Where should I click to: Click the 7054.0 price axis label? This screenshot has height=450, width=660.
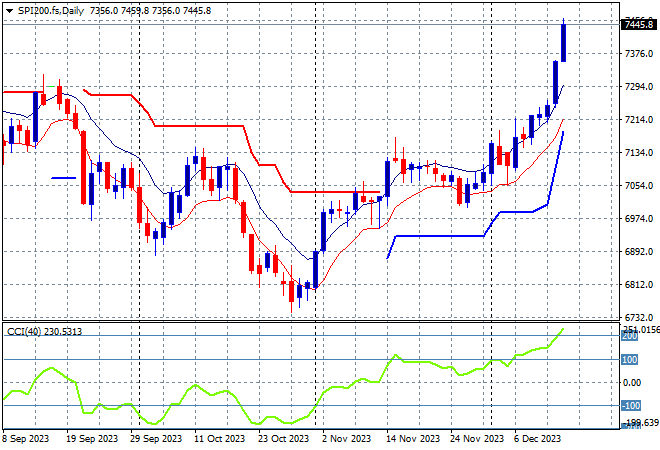coord(634,186)
